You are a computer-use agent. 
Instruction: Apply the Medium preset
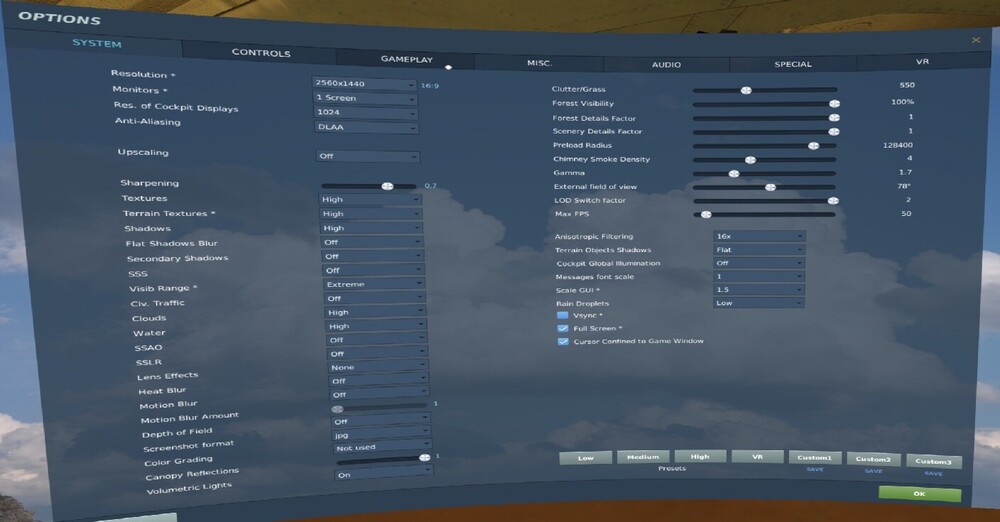coord(643,456)
